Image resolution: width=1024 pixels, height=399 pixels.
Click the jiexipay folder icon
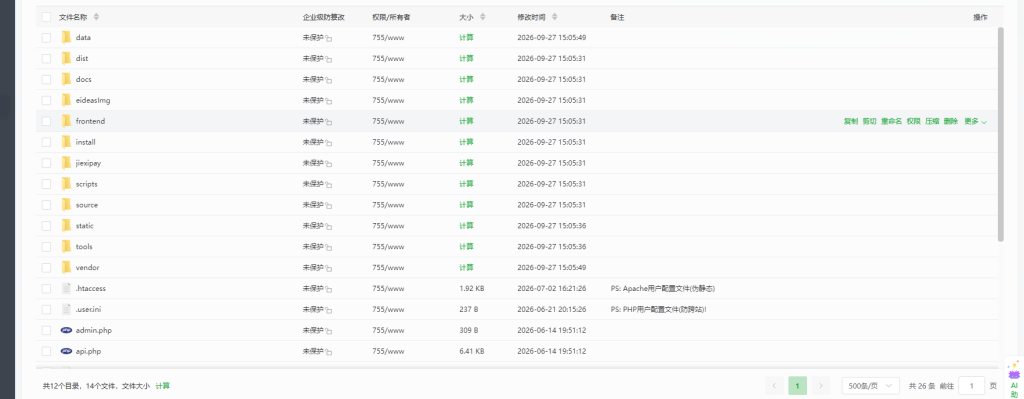(66, 163)
